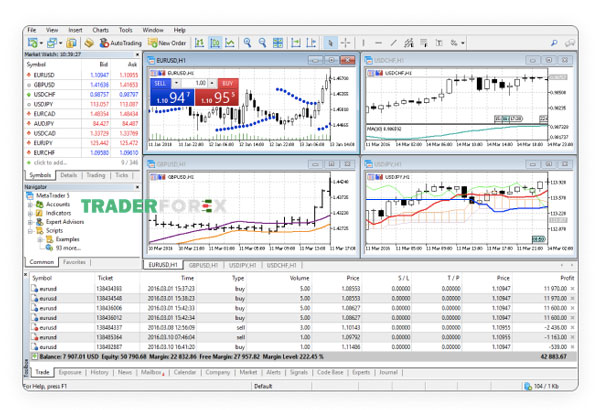Open the Tools menu
Screen dimensions: 600x410
point(126,30)
